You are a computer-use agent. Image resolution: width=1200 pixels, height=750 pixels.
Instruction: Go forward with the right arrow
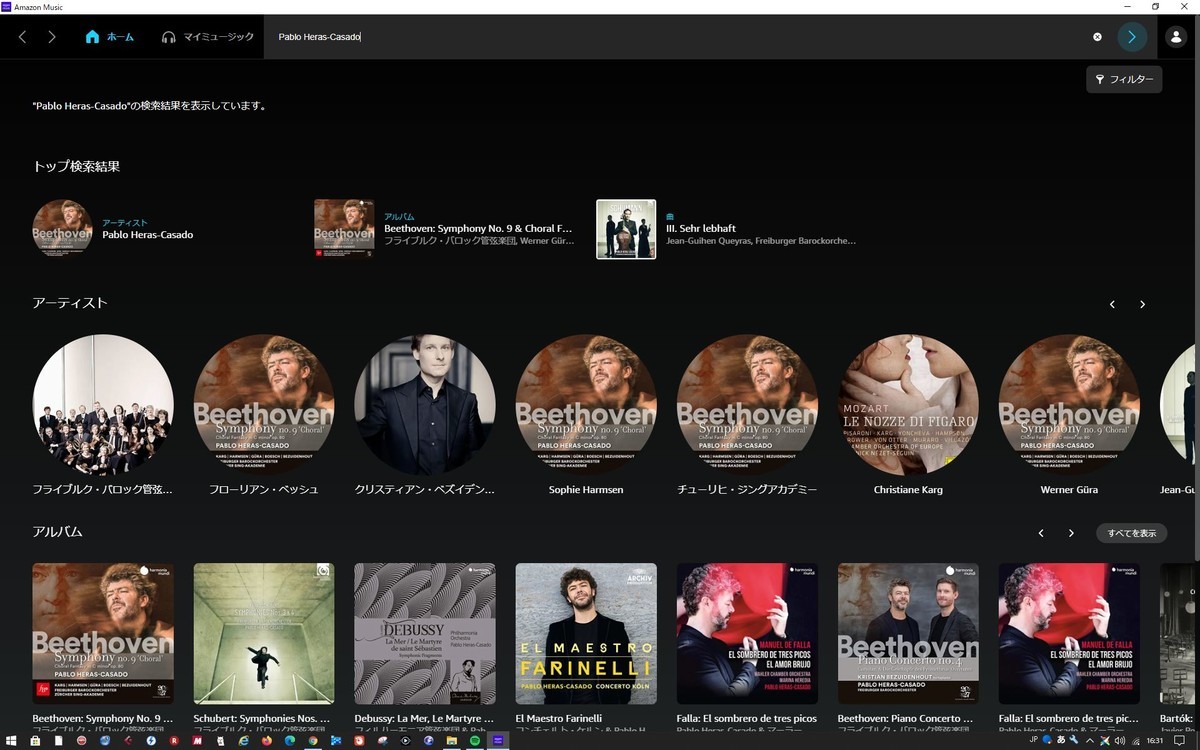pos(52,37)
